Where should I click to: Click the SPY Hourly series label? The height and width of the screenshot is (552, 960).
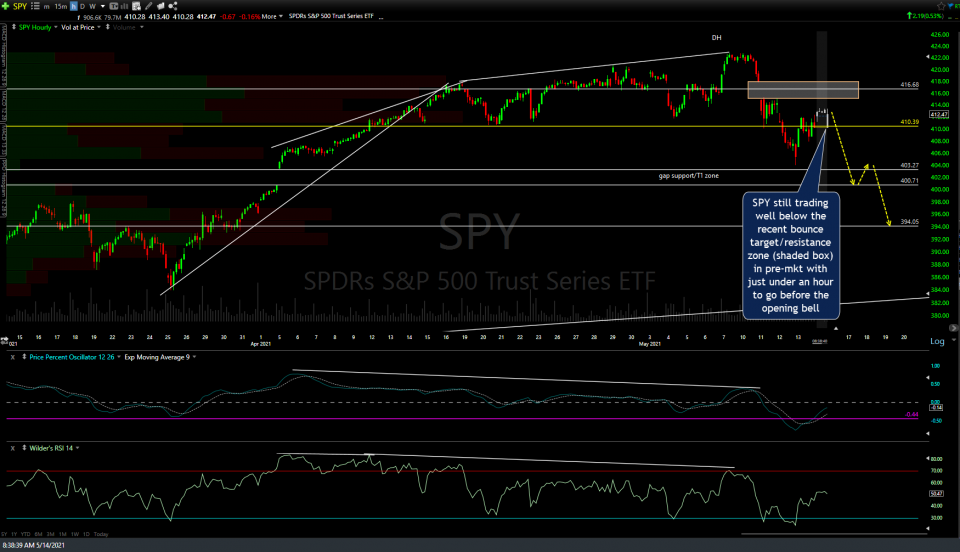35,27
